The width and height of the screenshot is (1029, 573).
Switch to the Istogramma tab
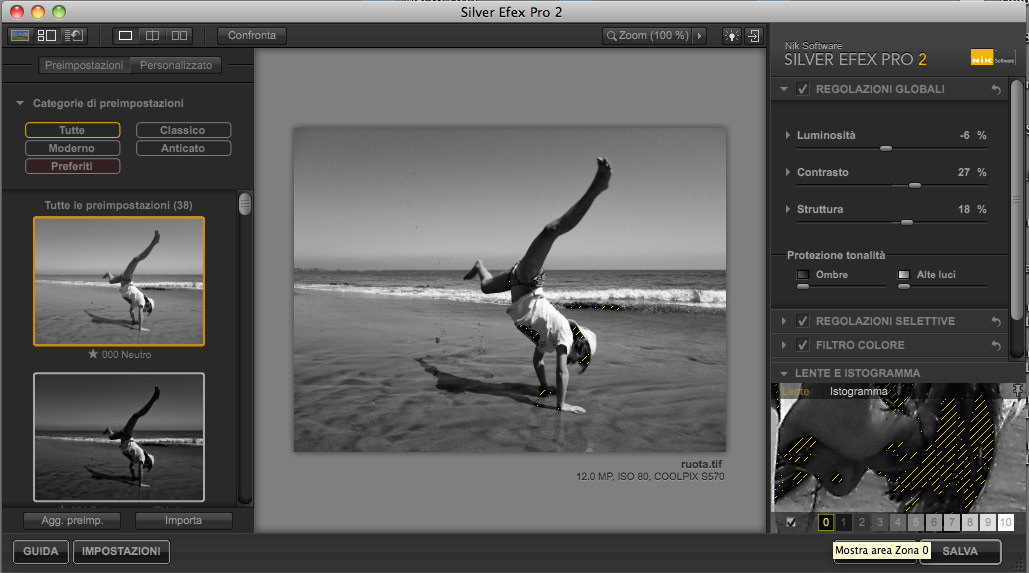[858, 392]
